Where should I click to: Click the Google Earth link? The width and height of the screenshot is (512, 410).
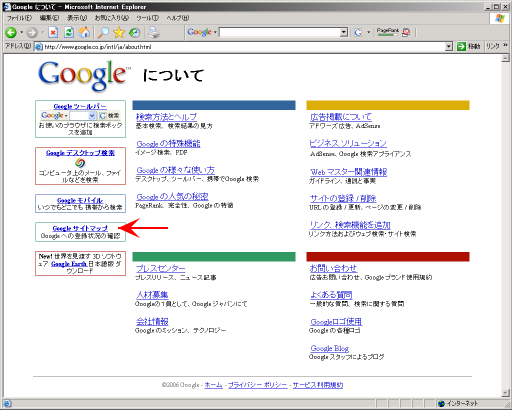tap(69, 264)
